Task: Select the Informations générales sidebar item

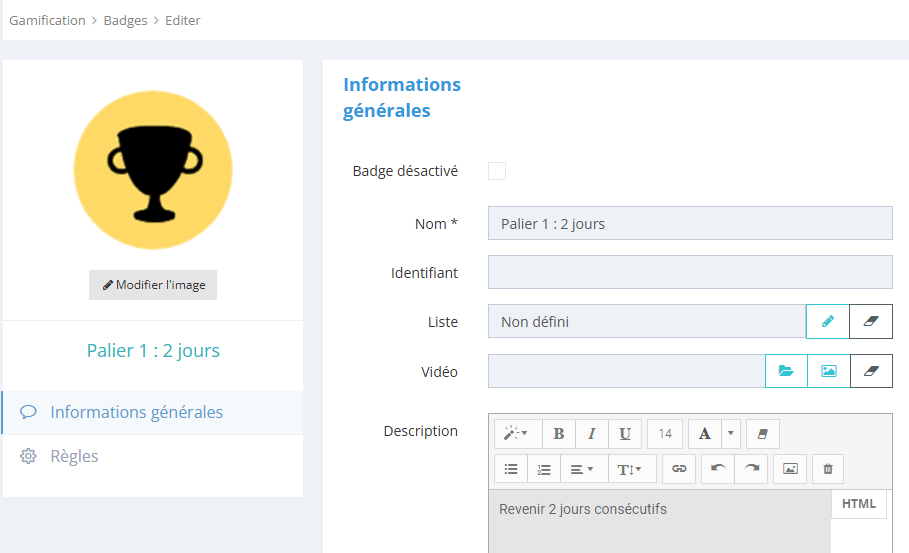Action: click(x=136, y=412)
